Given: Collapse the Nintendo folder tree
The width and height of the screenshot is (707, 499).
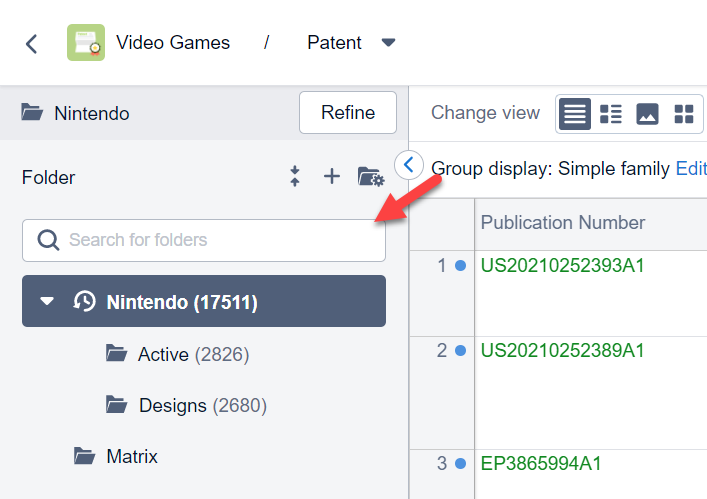Looking at the screenshot, I should [x=47, y=302].
